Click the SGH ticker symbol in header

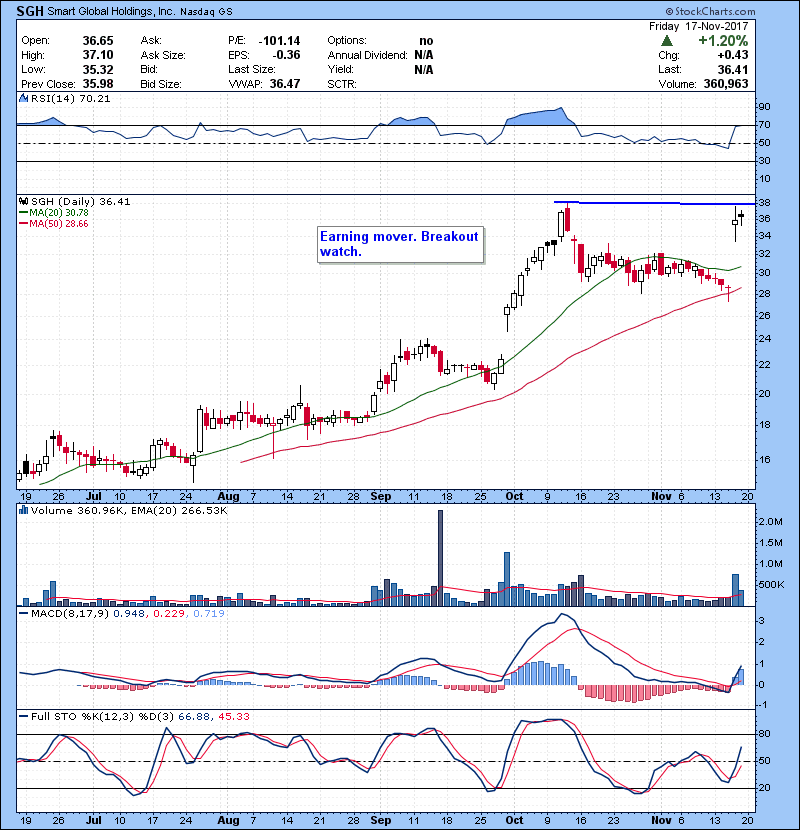30,11
